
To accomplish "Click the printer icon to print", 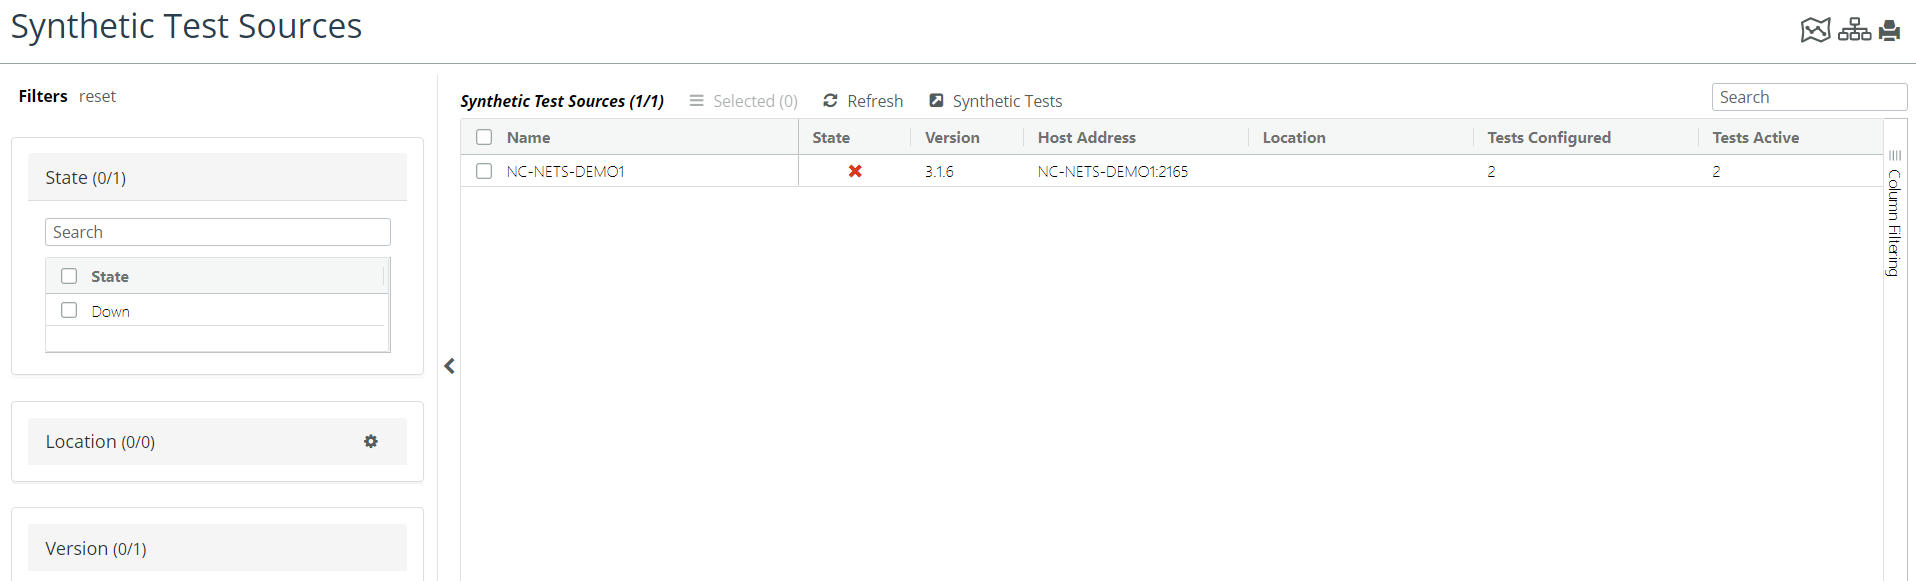I will (1889, 30).
